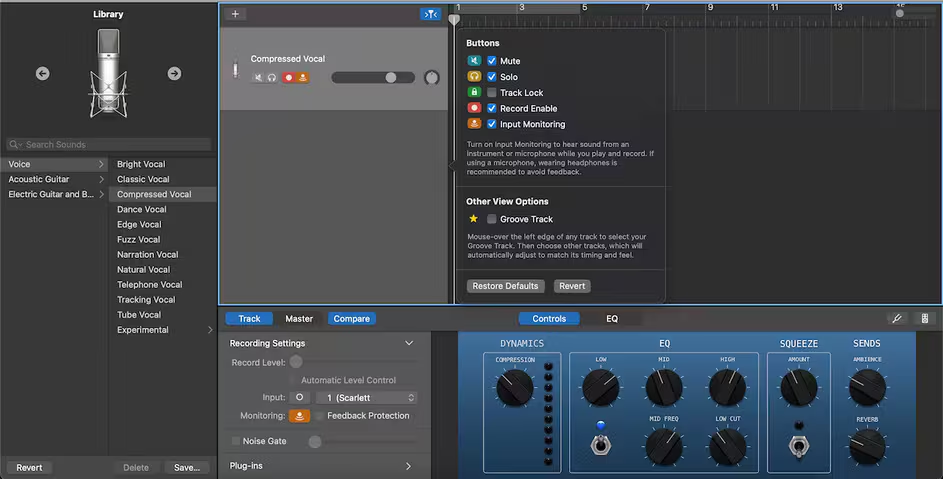Click the Save... button in Library
943x479 pixels.
pos(186,468)
